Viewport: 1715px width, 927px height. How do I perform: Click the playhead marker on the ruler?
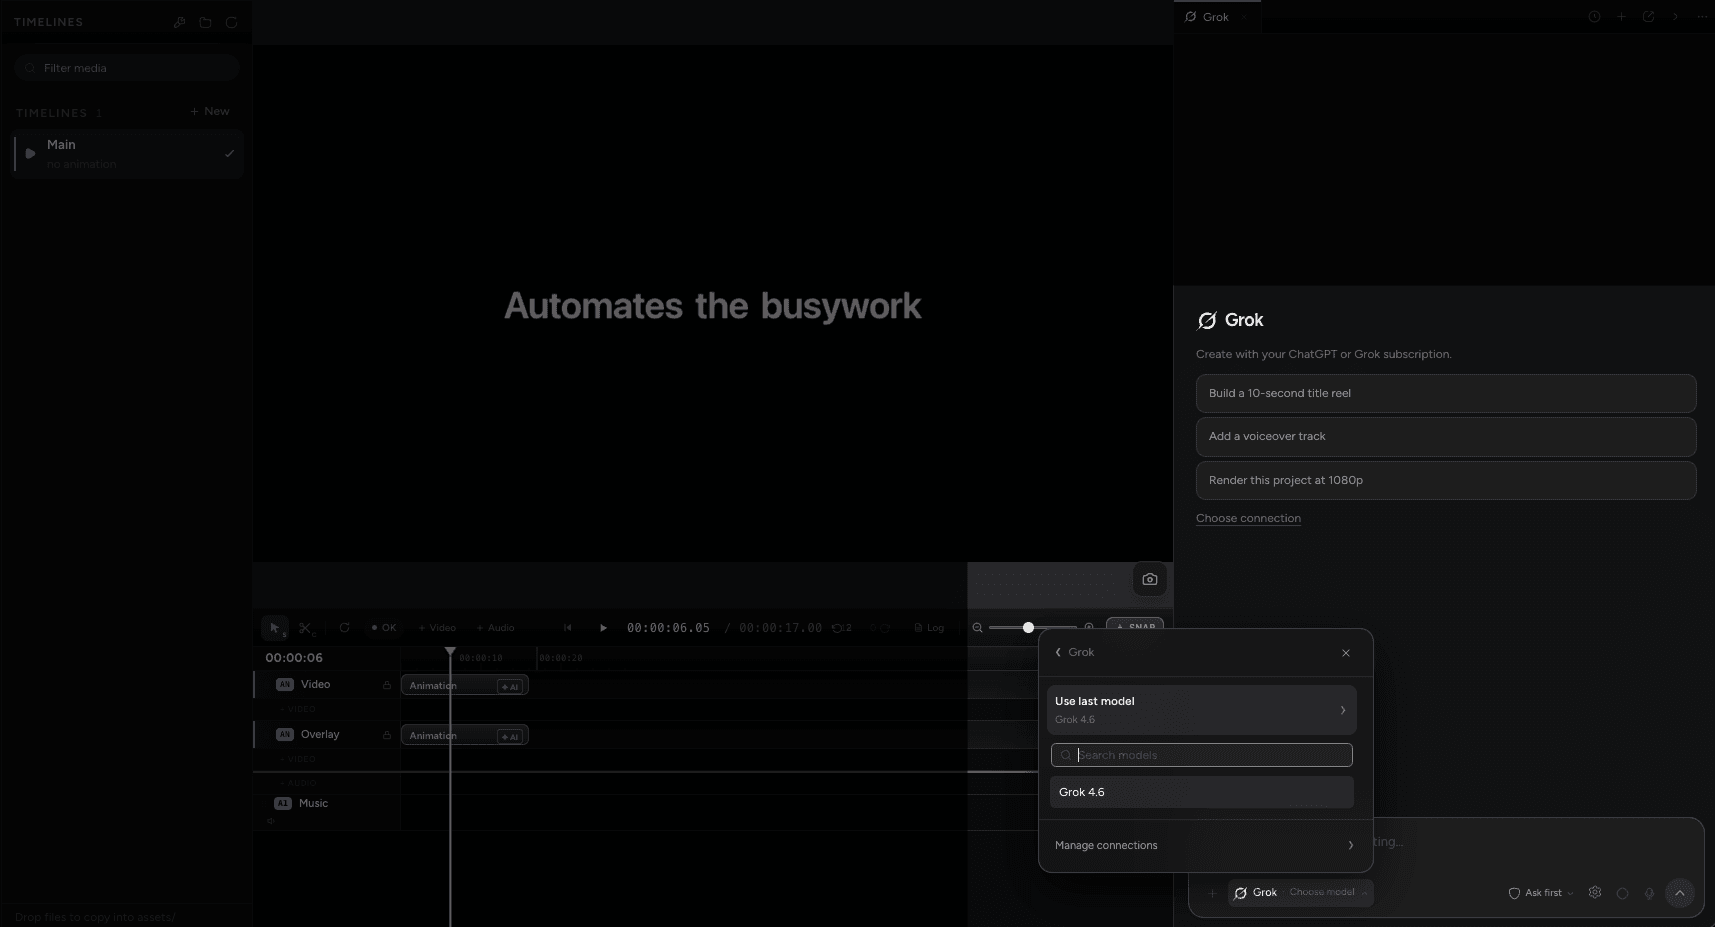click(x=450, y=652)
